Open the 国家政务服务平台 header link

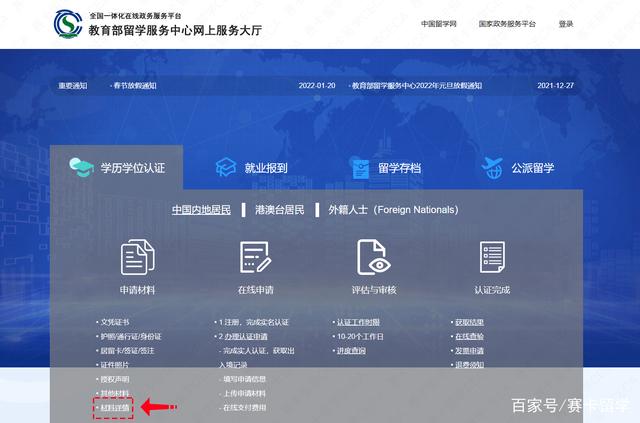point(507,24)
